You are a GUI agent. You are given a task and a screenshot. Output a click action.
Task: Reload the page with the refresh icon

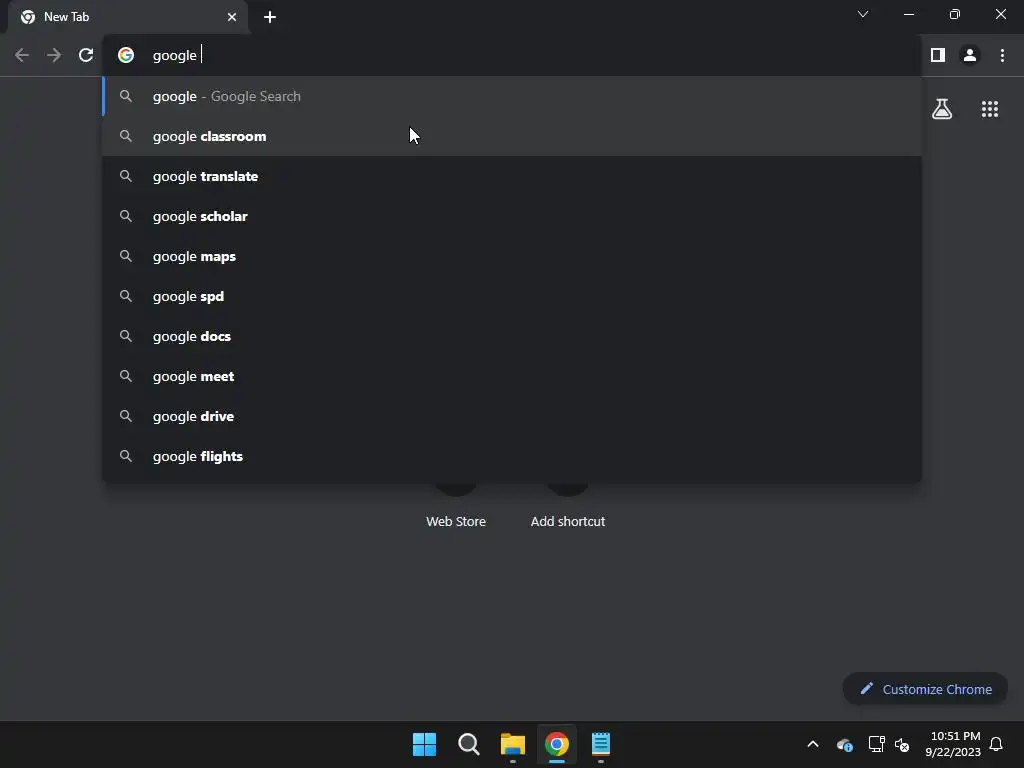(86, 56)
